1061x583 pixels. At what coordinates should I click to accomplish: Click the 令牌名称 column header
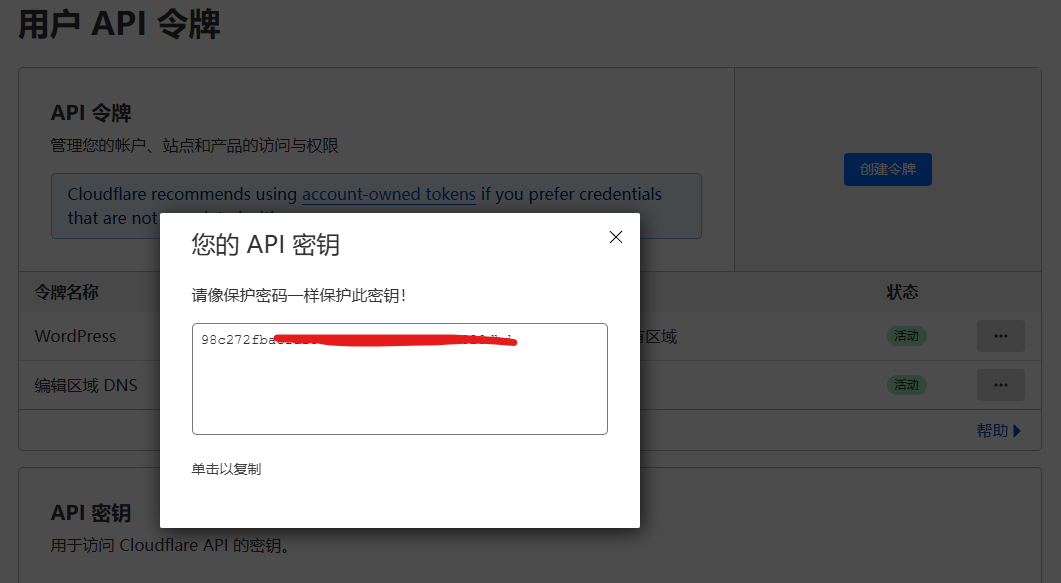coord(67,292)
